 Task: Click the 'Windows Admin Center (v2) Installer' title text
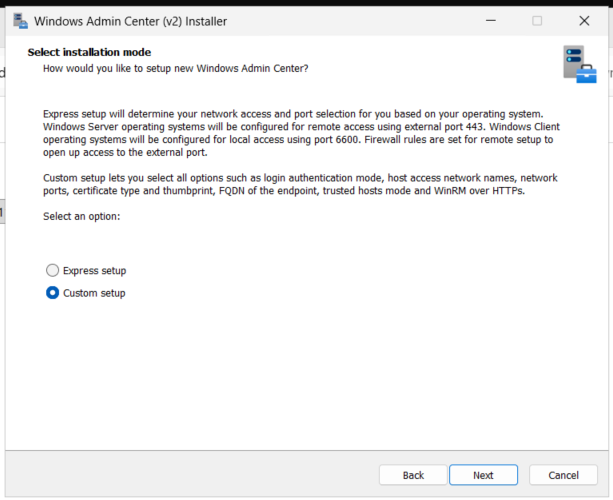pyautogui.click(x=130, y=21)
